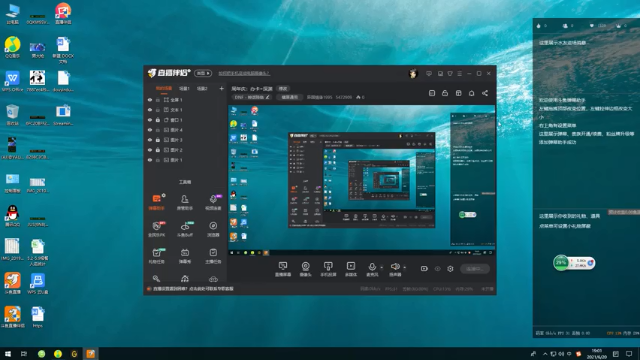This screenshot has height=360, width=640.
Task: Open the room manager assistant tool
Action: click(184, 202)
